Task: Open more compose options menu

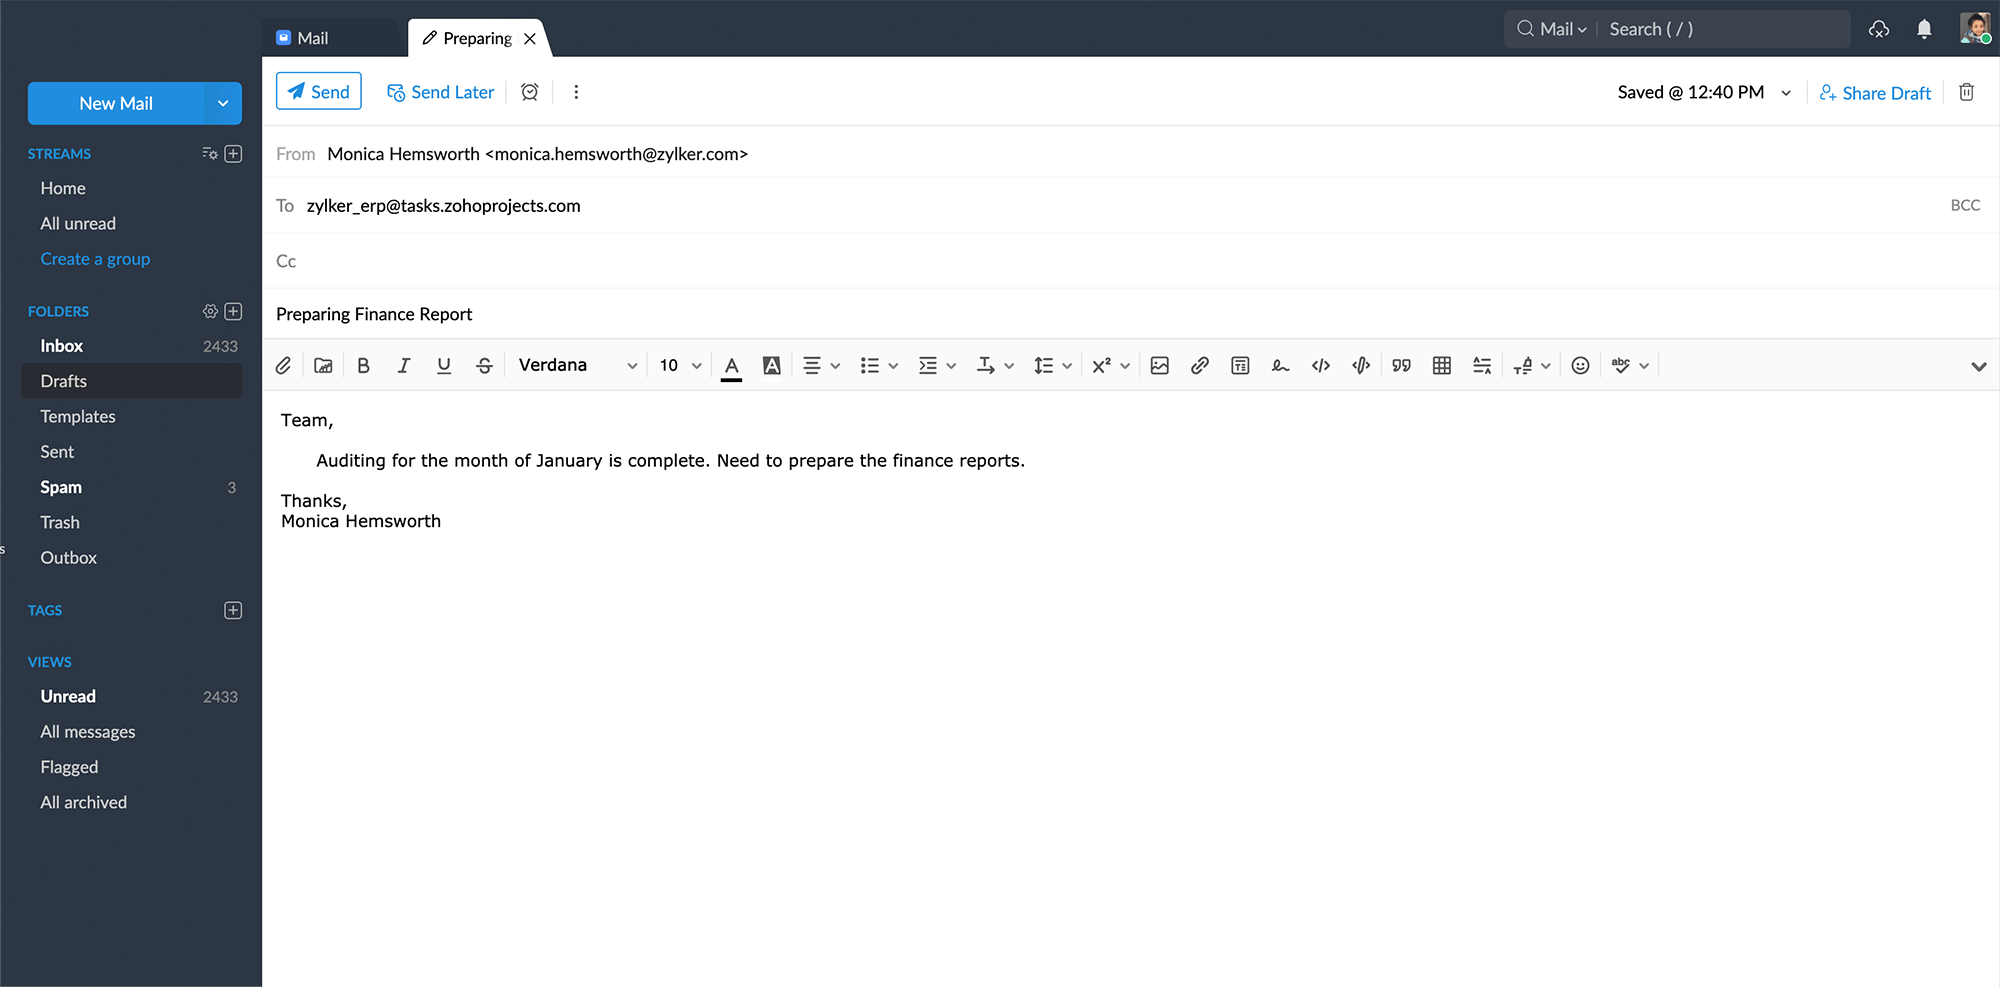Action: point(576,92)
